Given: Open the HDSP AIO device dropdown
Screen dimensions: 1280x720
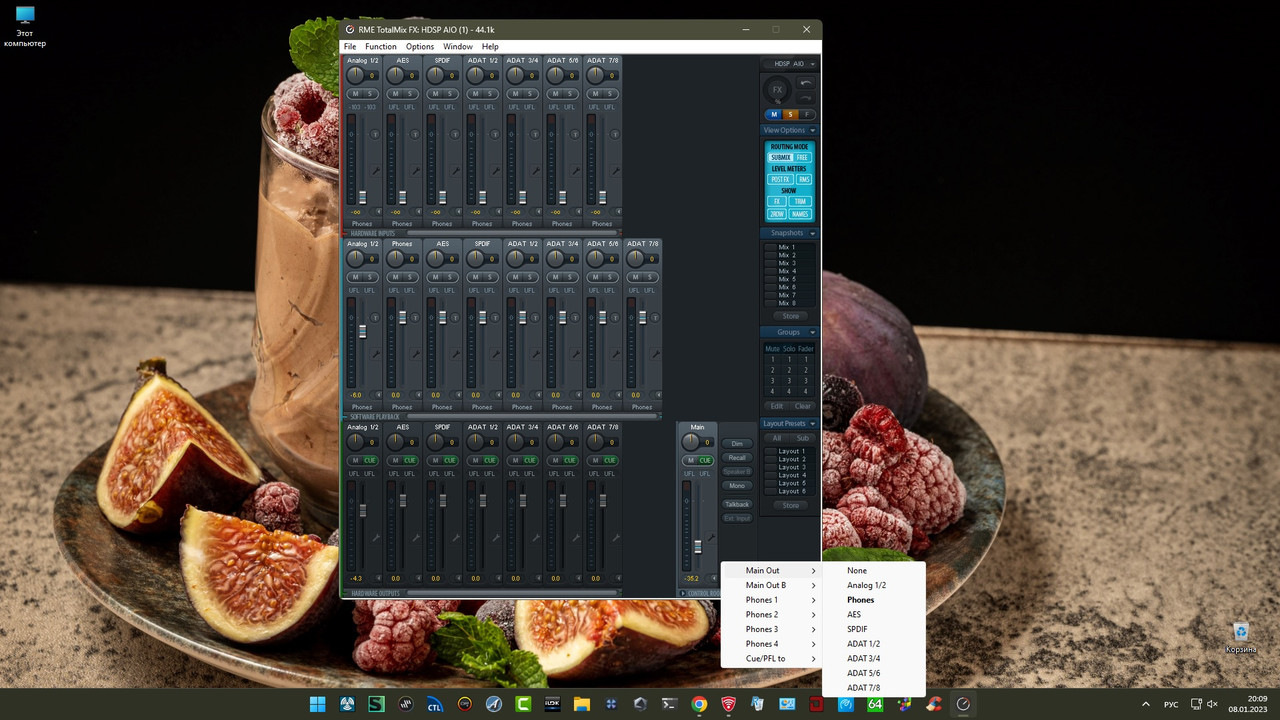Looking at the screenshot, I should [790, 63].
